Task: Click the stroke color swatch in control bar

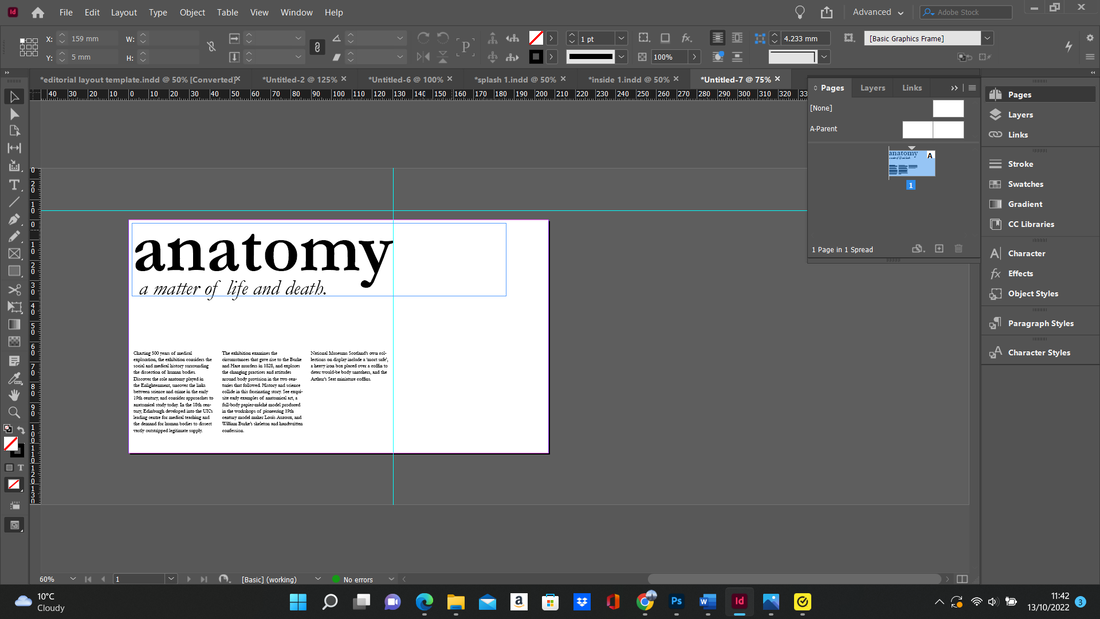Action: pos(536,57)
